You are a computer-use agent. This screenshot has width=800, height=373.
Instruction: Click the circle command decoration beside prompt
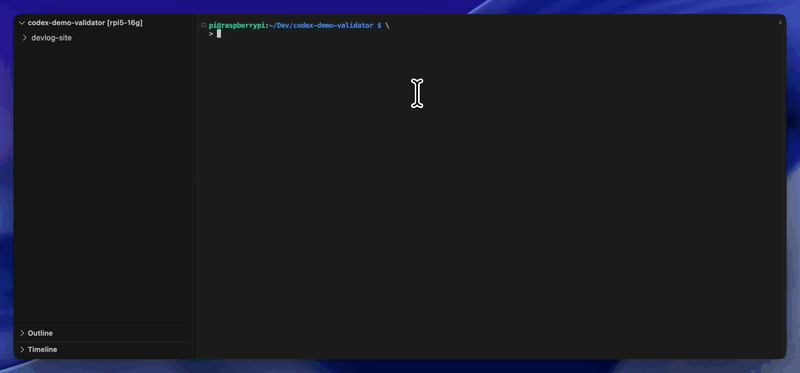click(x=204, y=25)
